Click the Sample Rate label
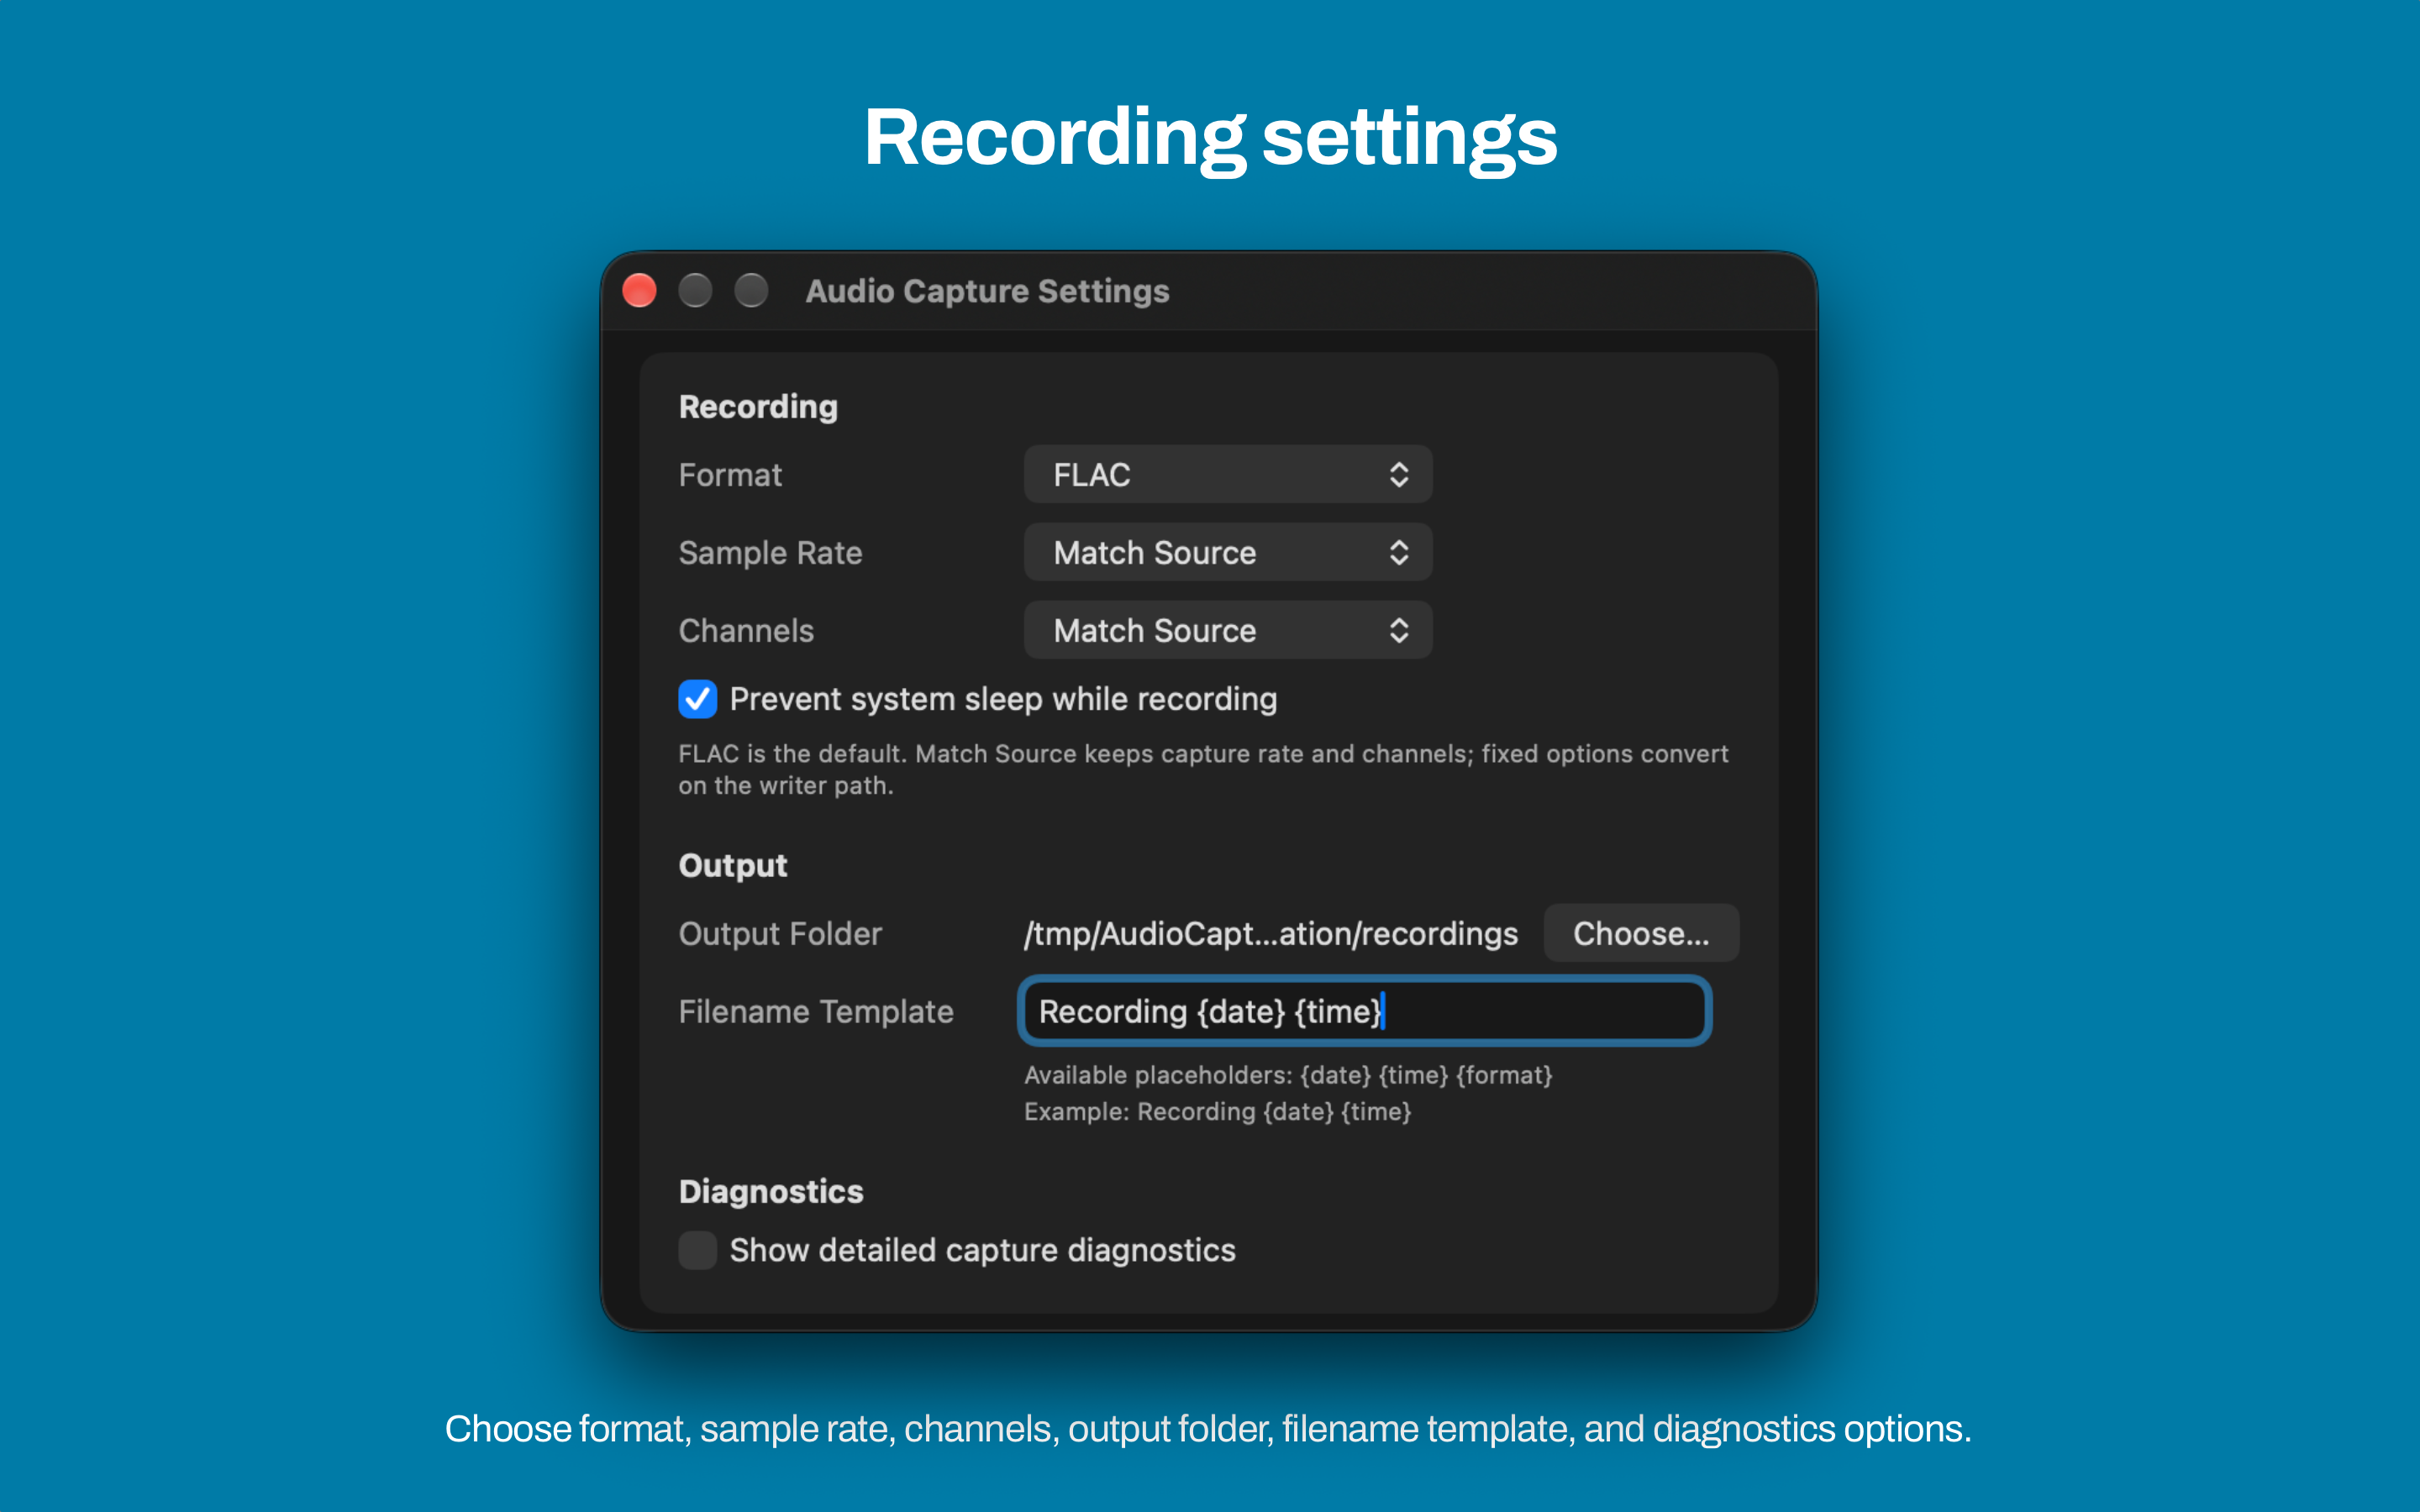This screenshot has width=2420, height=1512. 770,553
